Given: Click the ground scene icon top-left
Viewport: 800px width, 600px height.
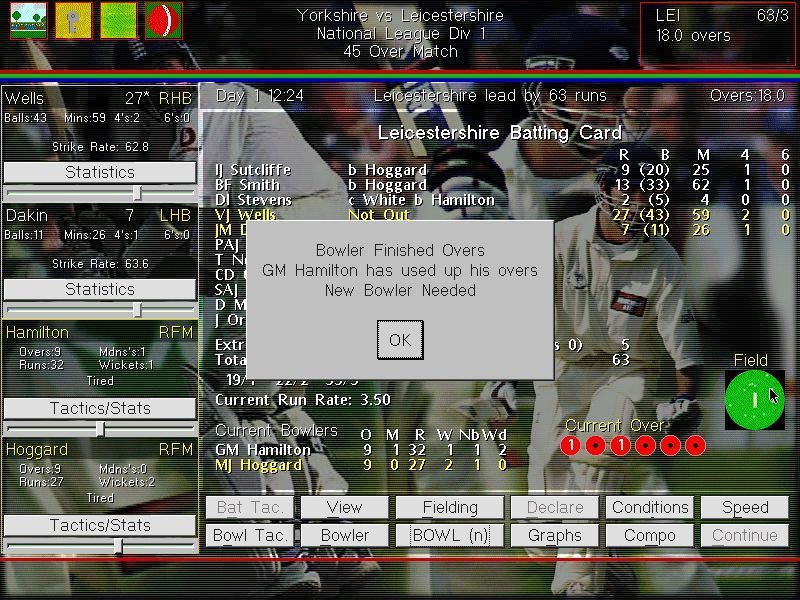Looking at the screenshot, I should (27, 20).
